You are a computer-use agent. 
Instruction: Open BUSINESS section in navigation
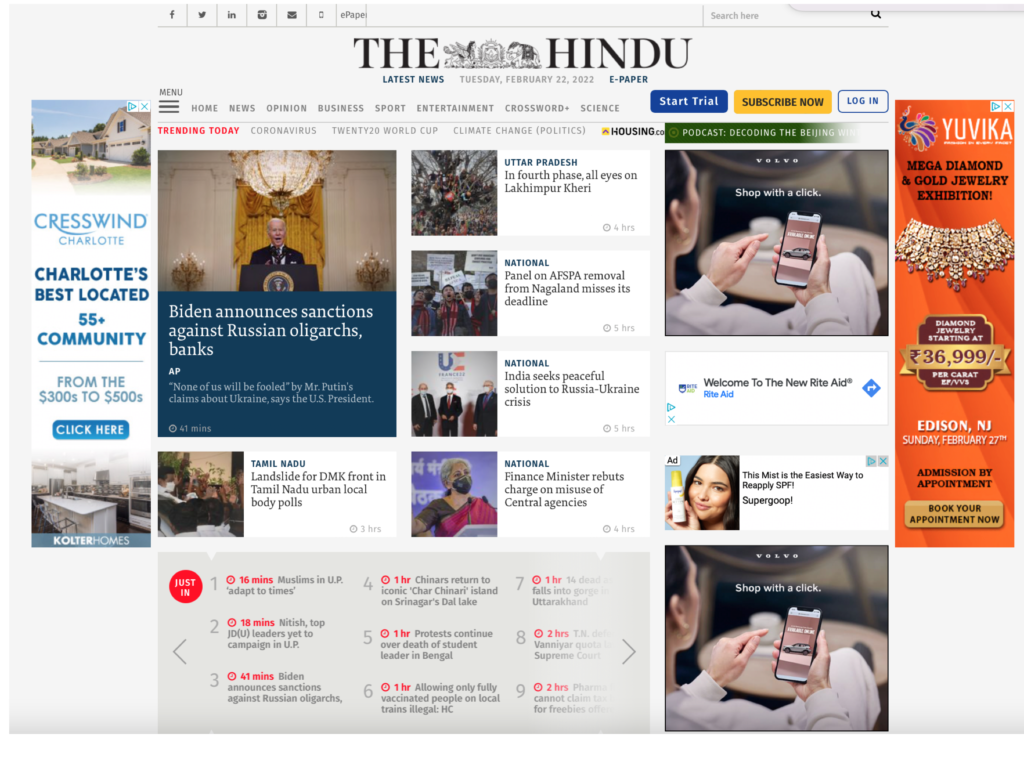pyautogui.click(x=341, y=108)
